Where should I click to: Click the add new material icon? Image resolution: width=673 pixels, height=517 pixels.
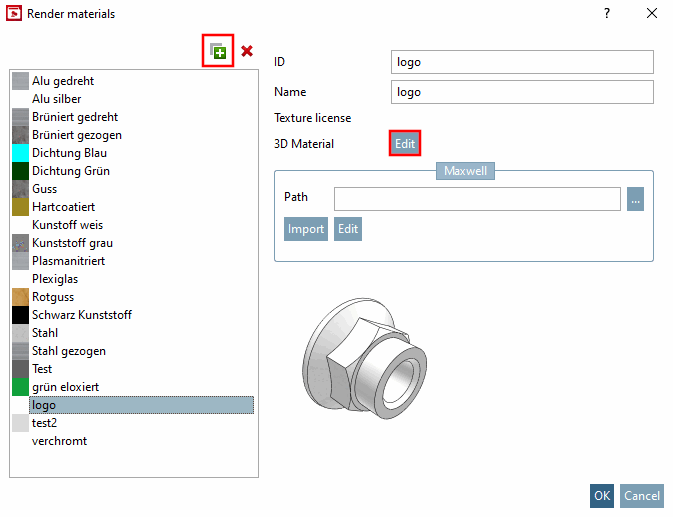[x=218, y=51]
